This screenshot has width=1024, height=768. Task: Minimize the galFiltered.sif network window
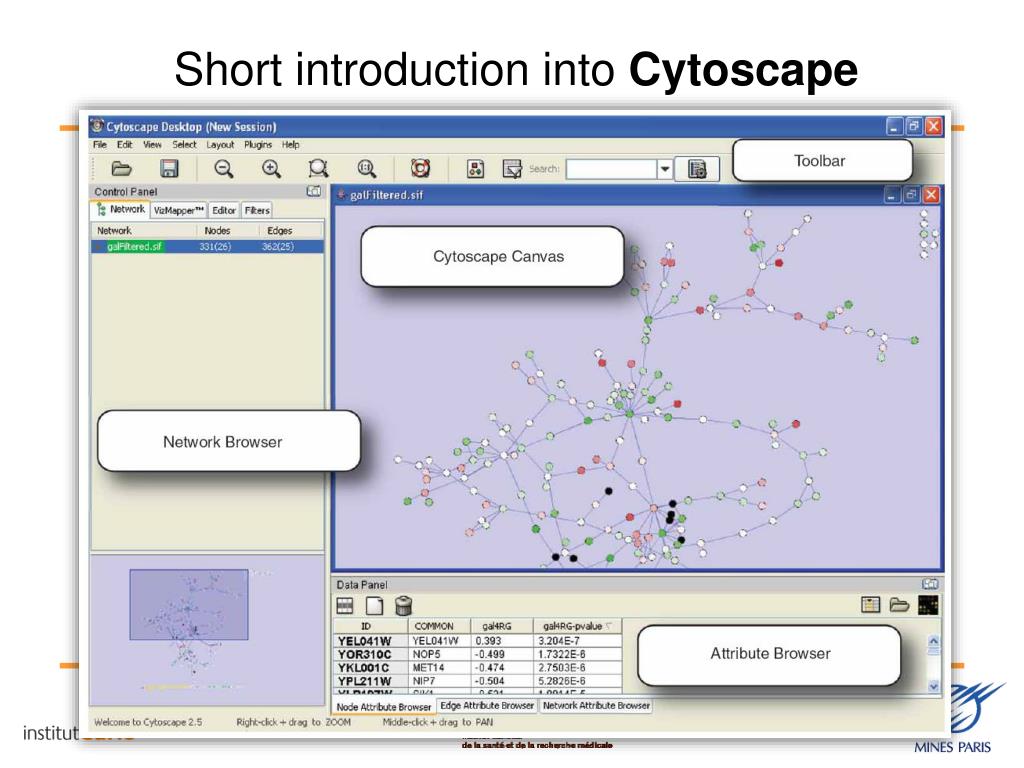pyautogui.click(x=892, y=195)
